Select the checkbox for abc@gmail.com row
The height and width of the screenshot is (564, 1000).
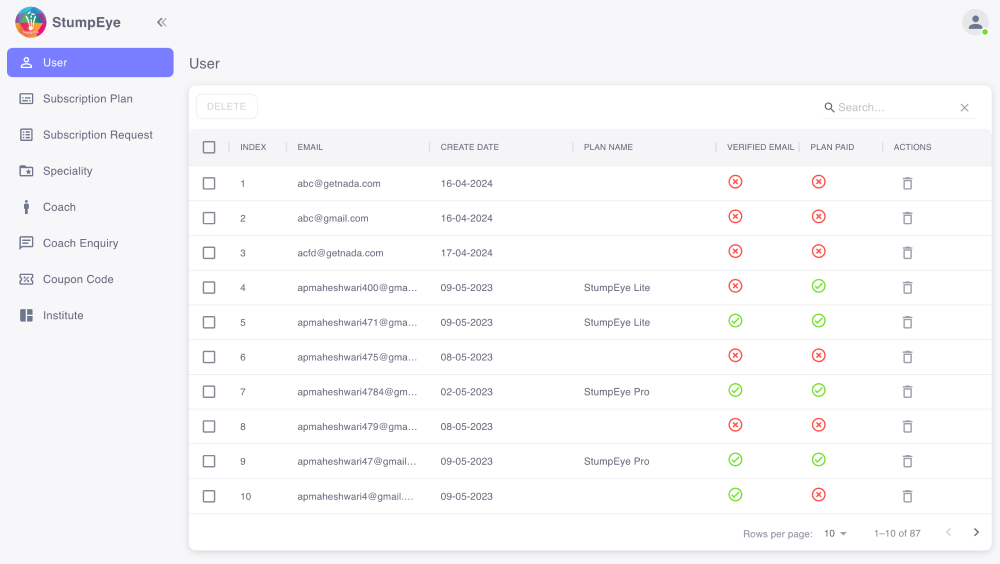(209, 218)
